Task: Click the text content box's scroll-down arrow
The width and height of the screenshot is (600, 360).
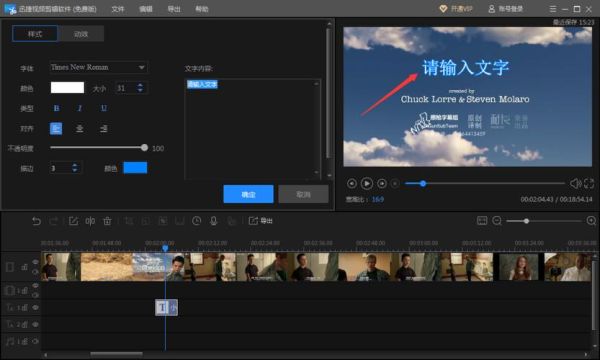Action: [316, 173]
